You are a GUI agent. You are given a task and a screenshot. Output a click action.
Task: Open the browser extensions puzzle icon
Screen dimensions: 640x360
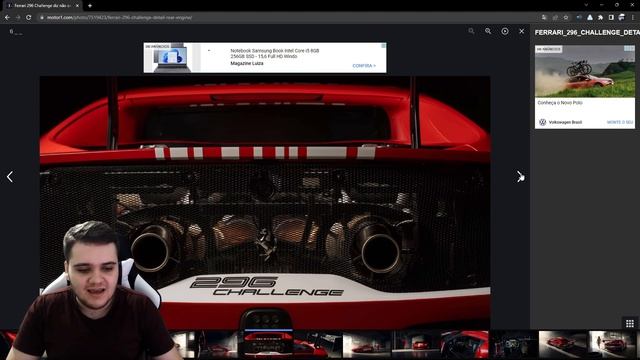(x=600, y=18)
